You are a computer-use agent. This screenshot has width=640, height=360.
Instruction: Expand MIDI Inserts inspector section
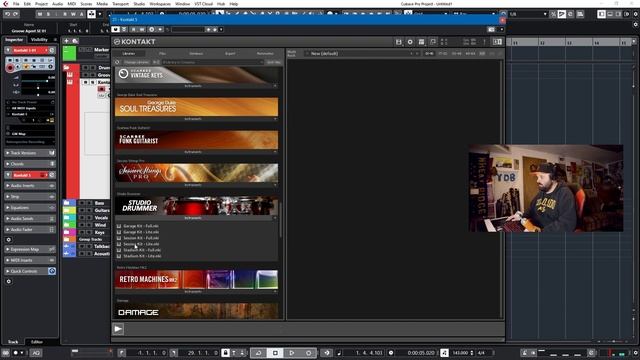(30, 260)
